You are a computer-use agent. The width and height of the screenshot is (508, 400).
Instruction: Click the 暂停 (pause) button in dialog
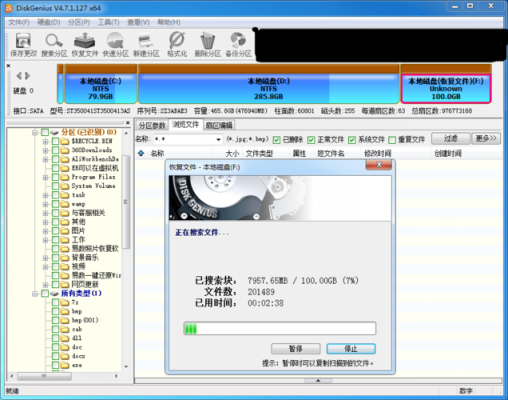296,349
